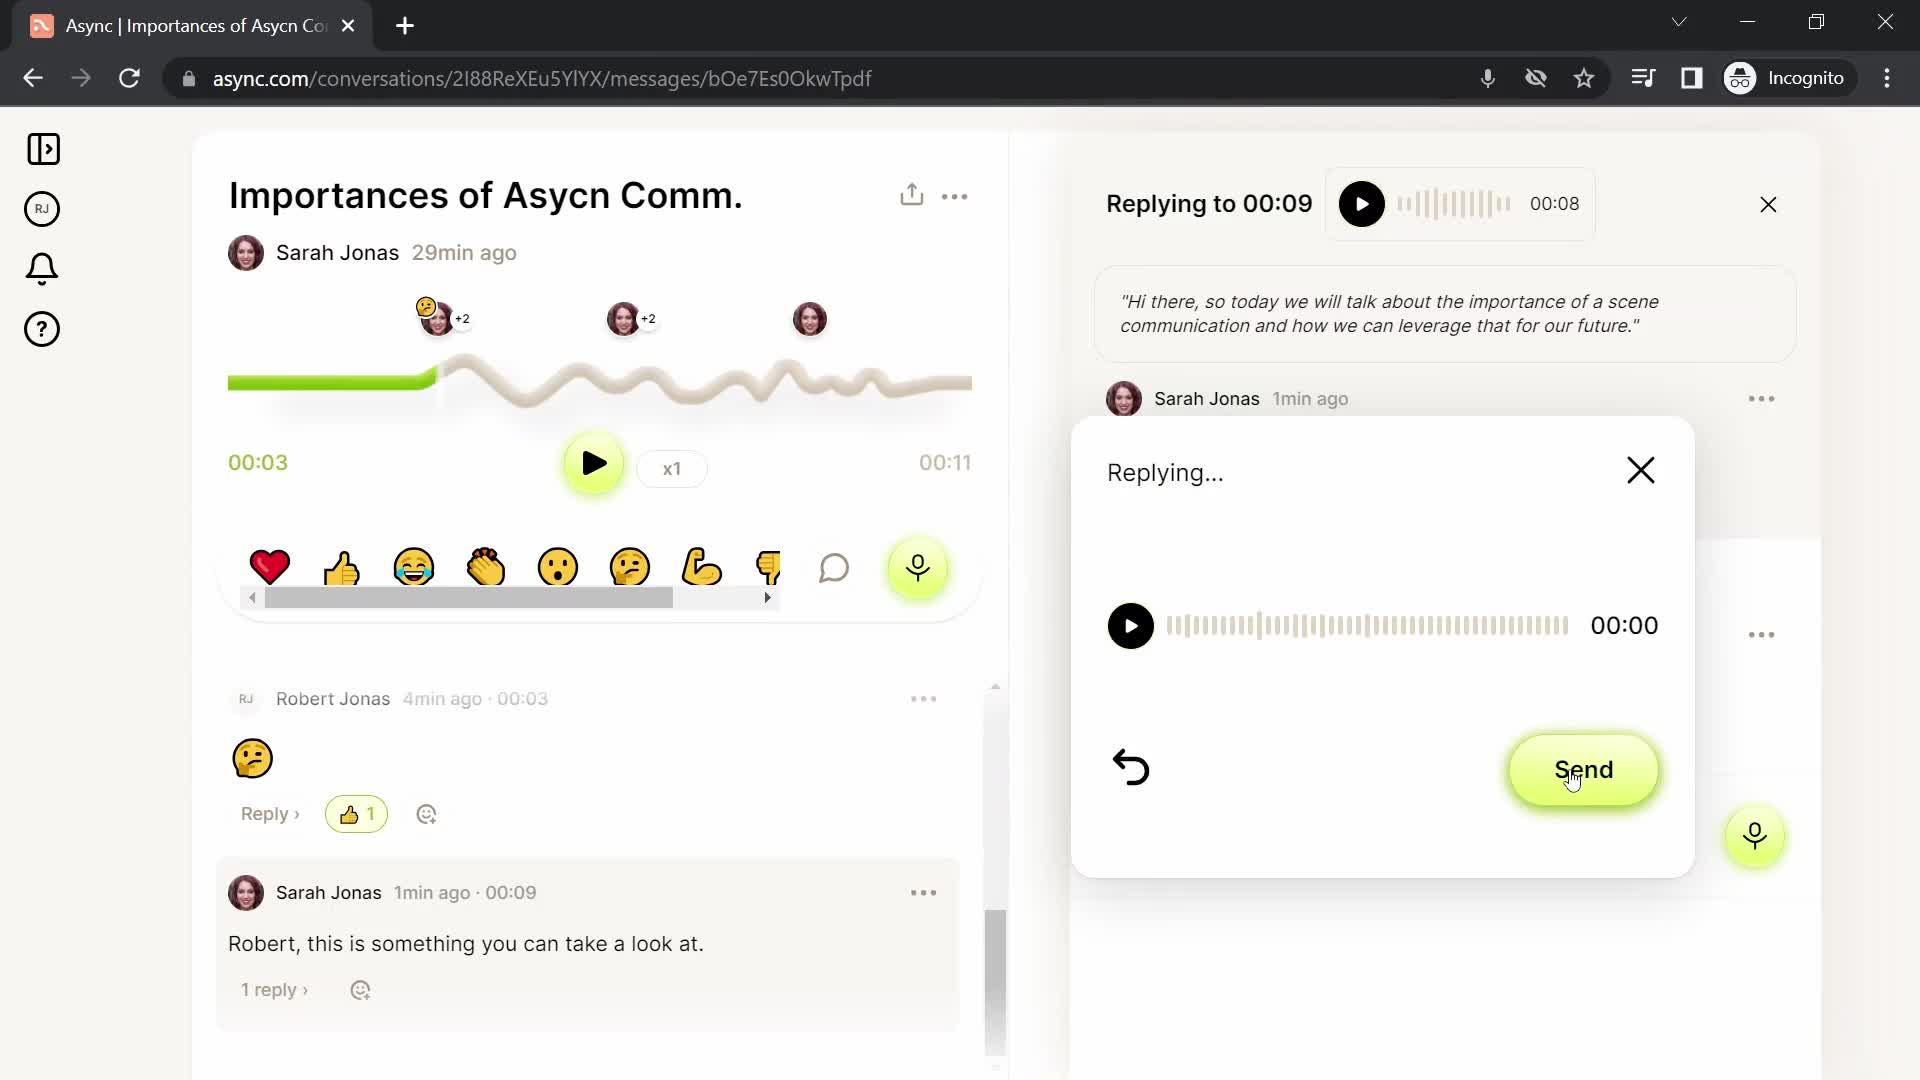Viewport: 1920px width, 1080px height.
Task: Toggle playback of the main audio at 00:03
Action: (591, 464)
